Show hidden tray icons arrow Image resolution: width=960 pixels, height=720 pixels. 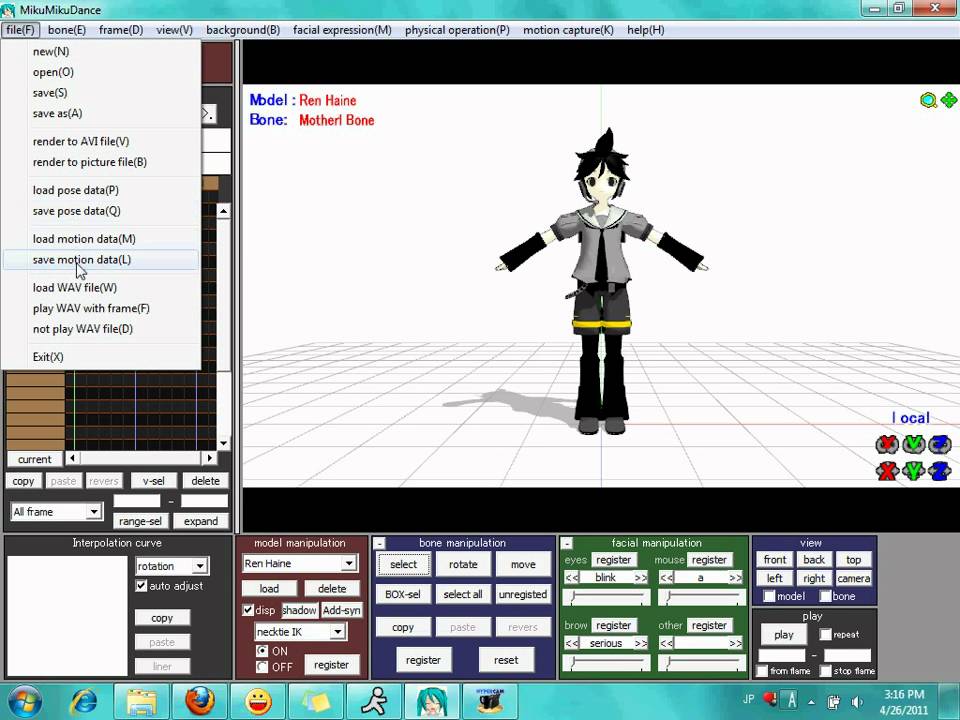[x=812, y=702]
